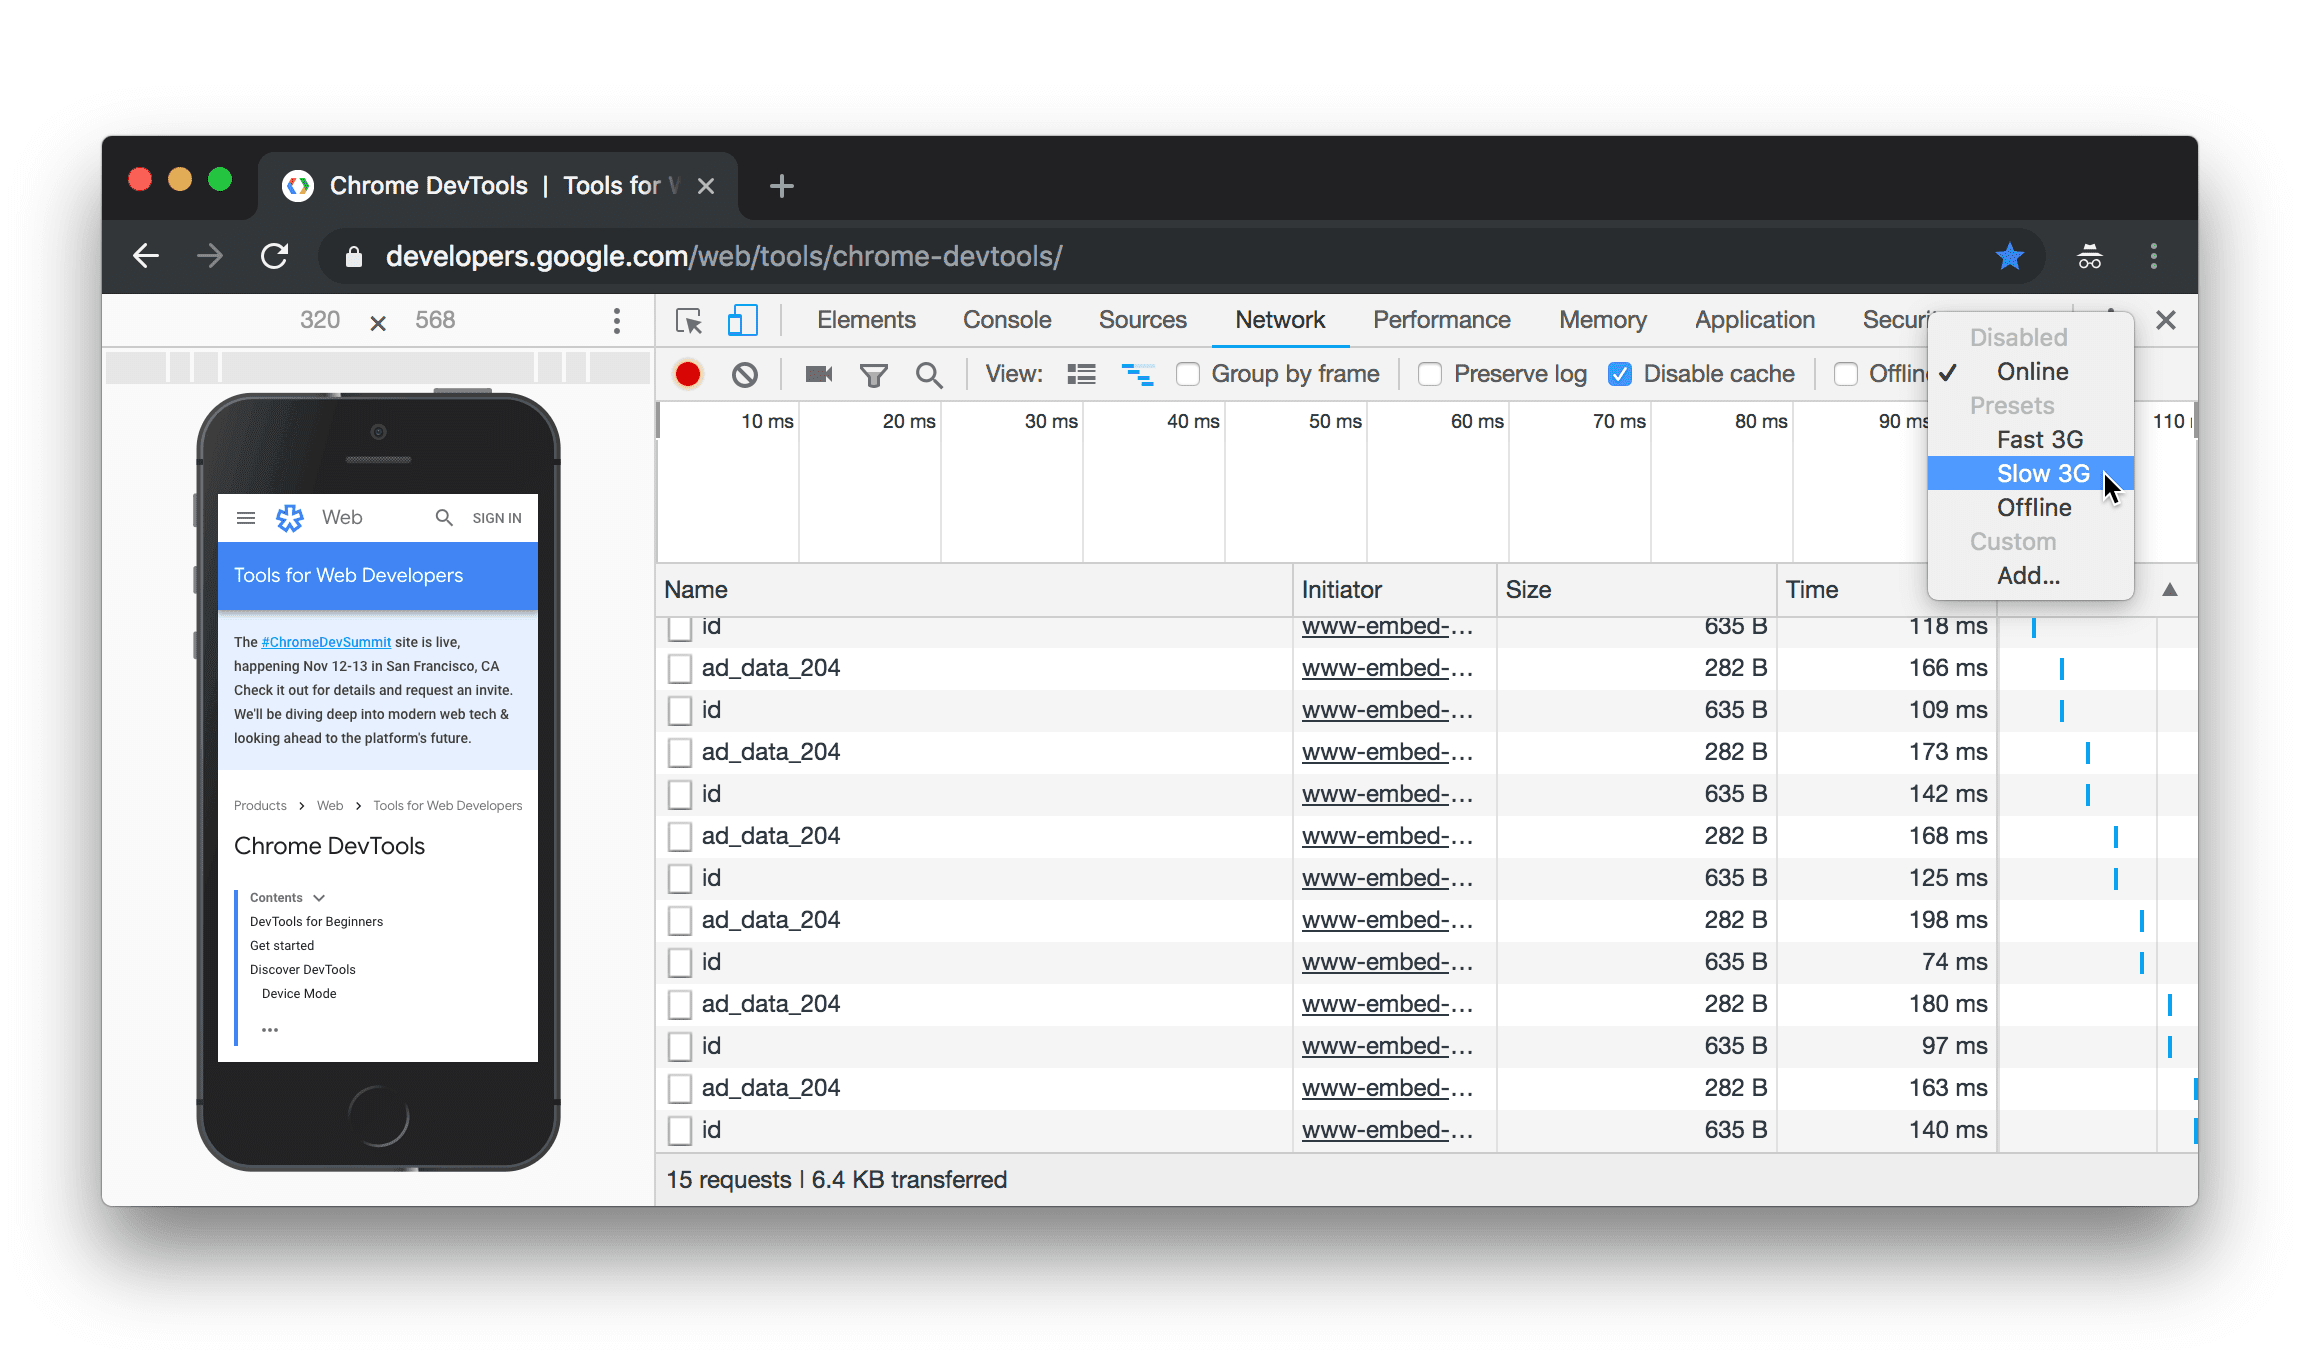Image resolution: width=2322 pixels, height=1350 pixels.
Task: Click the record (red dot) button
Action: click(x=686, y=373)
